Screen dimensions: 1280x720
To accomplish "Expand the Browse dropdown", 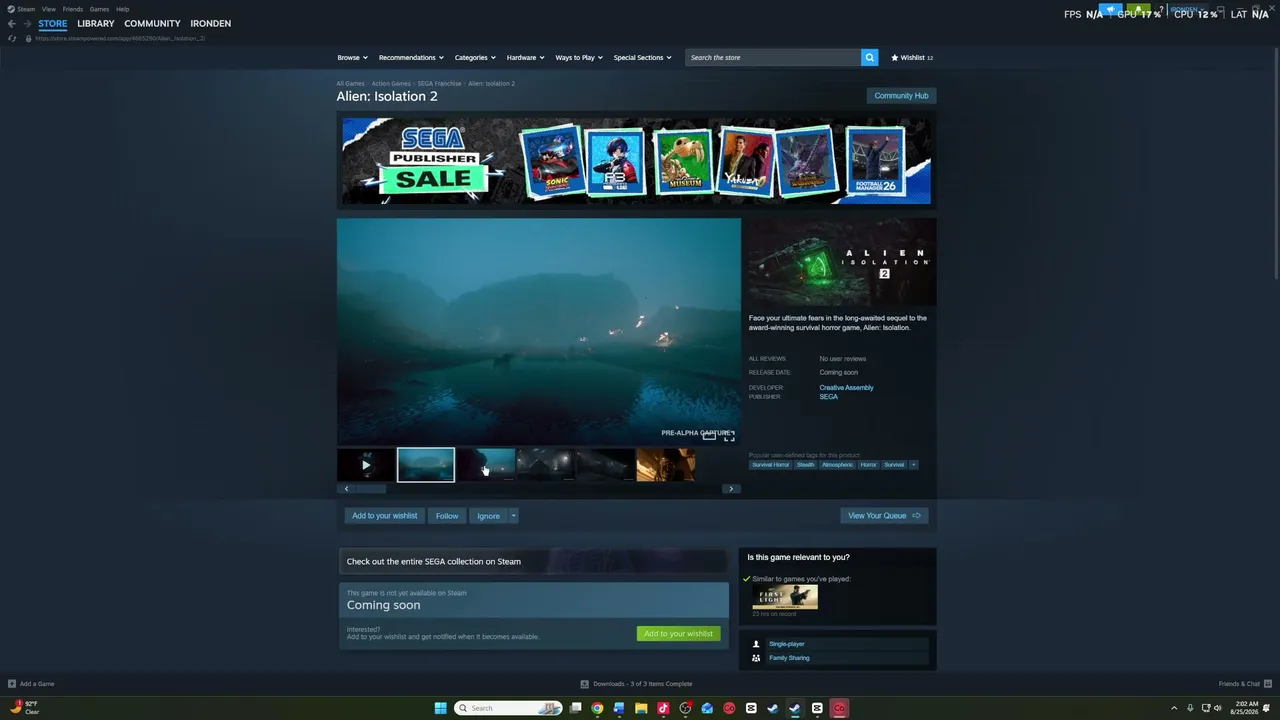I will pos(352,57).
